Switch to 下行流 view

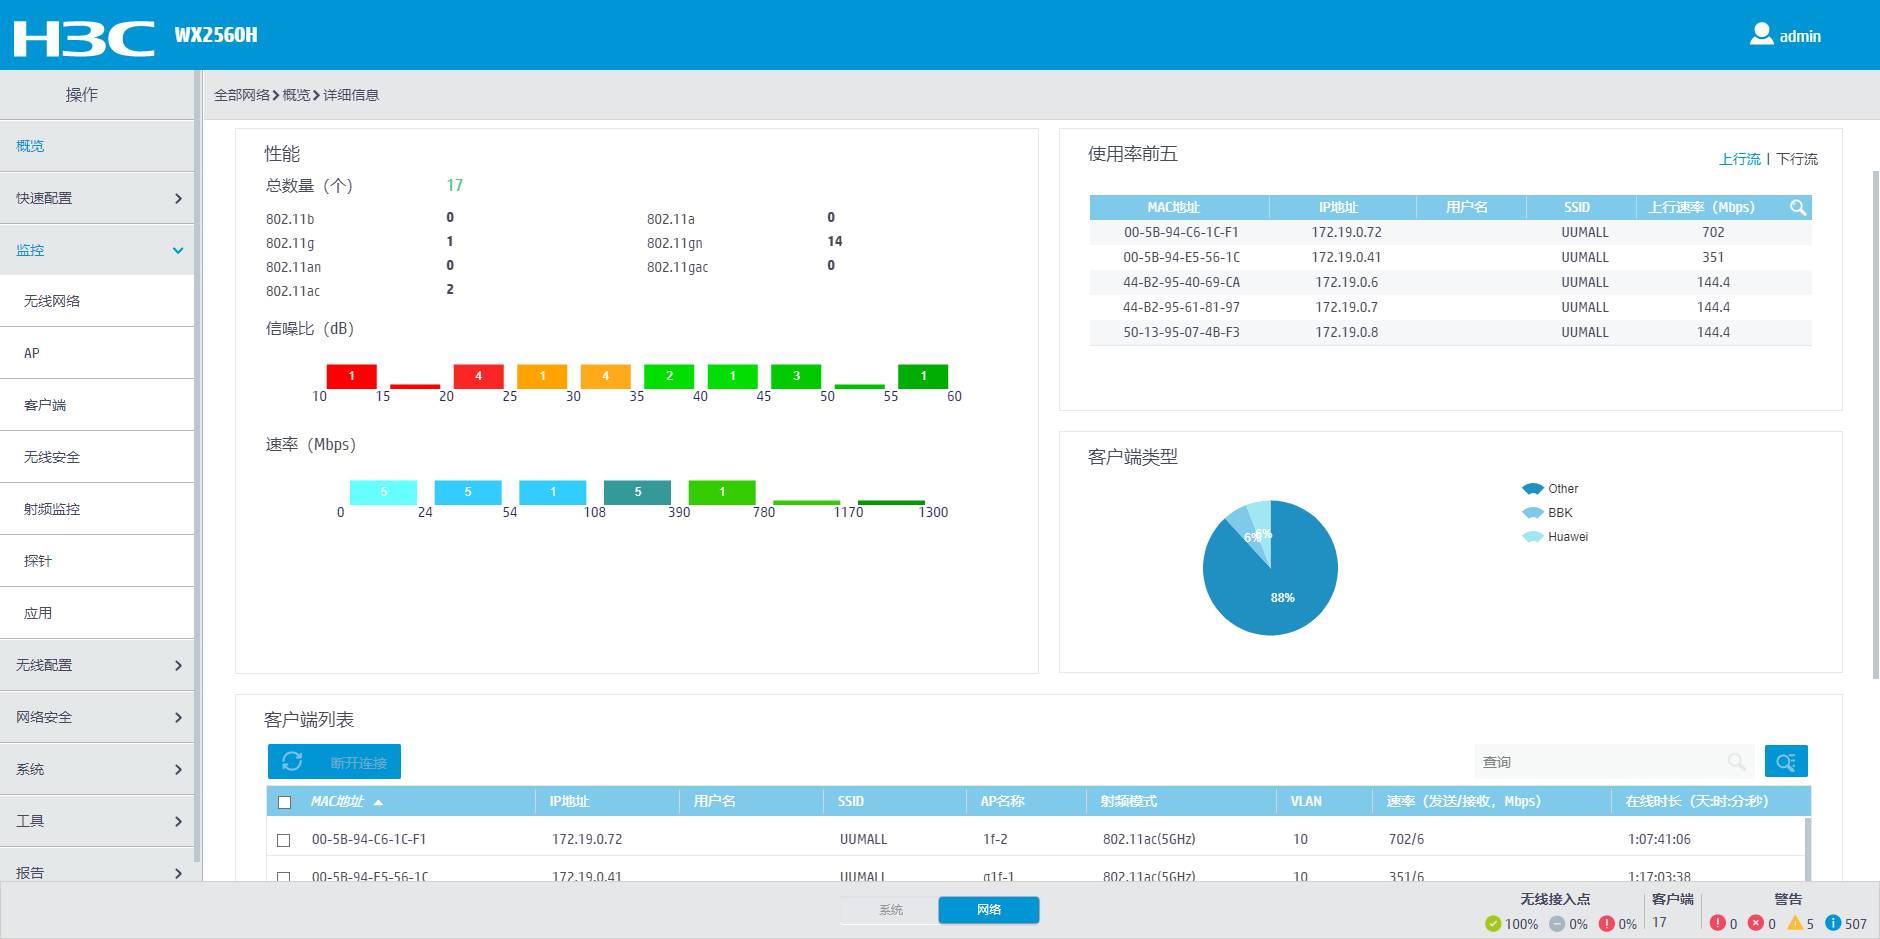pos(1796,159)
